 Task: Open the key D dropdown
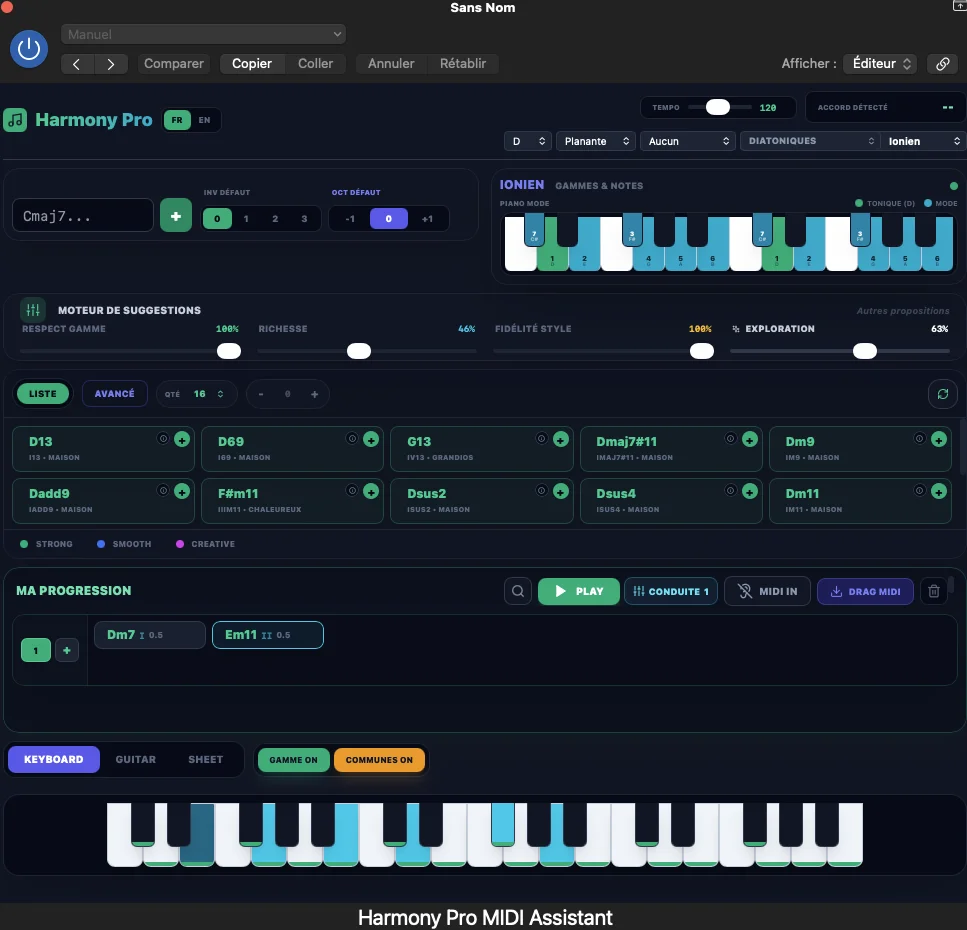click(528, 141)
